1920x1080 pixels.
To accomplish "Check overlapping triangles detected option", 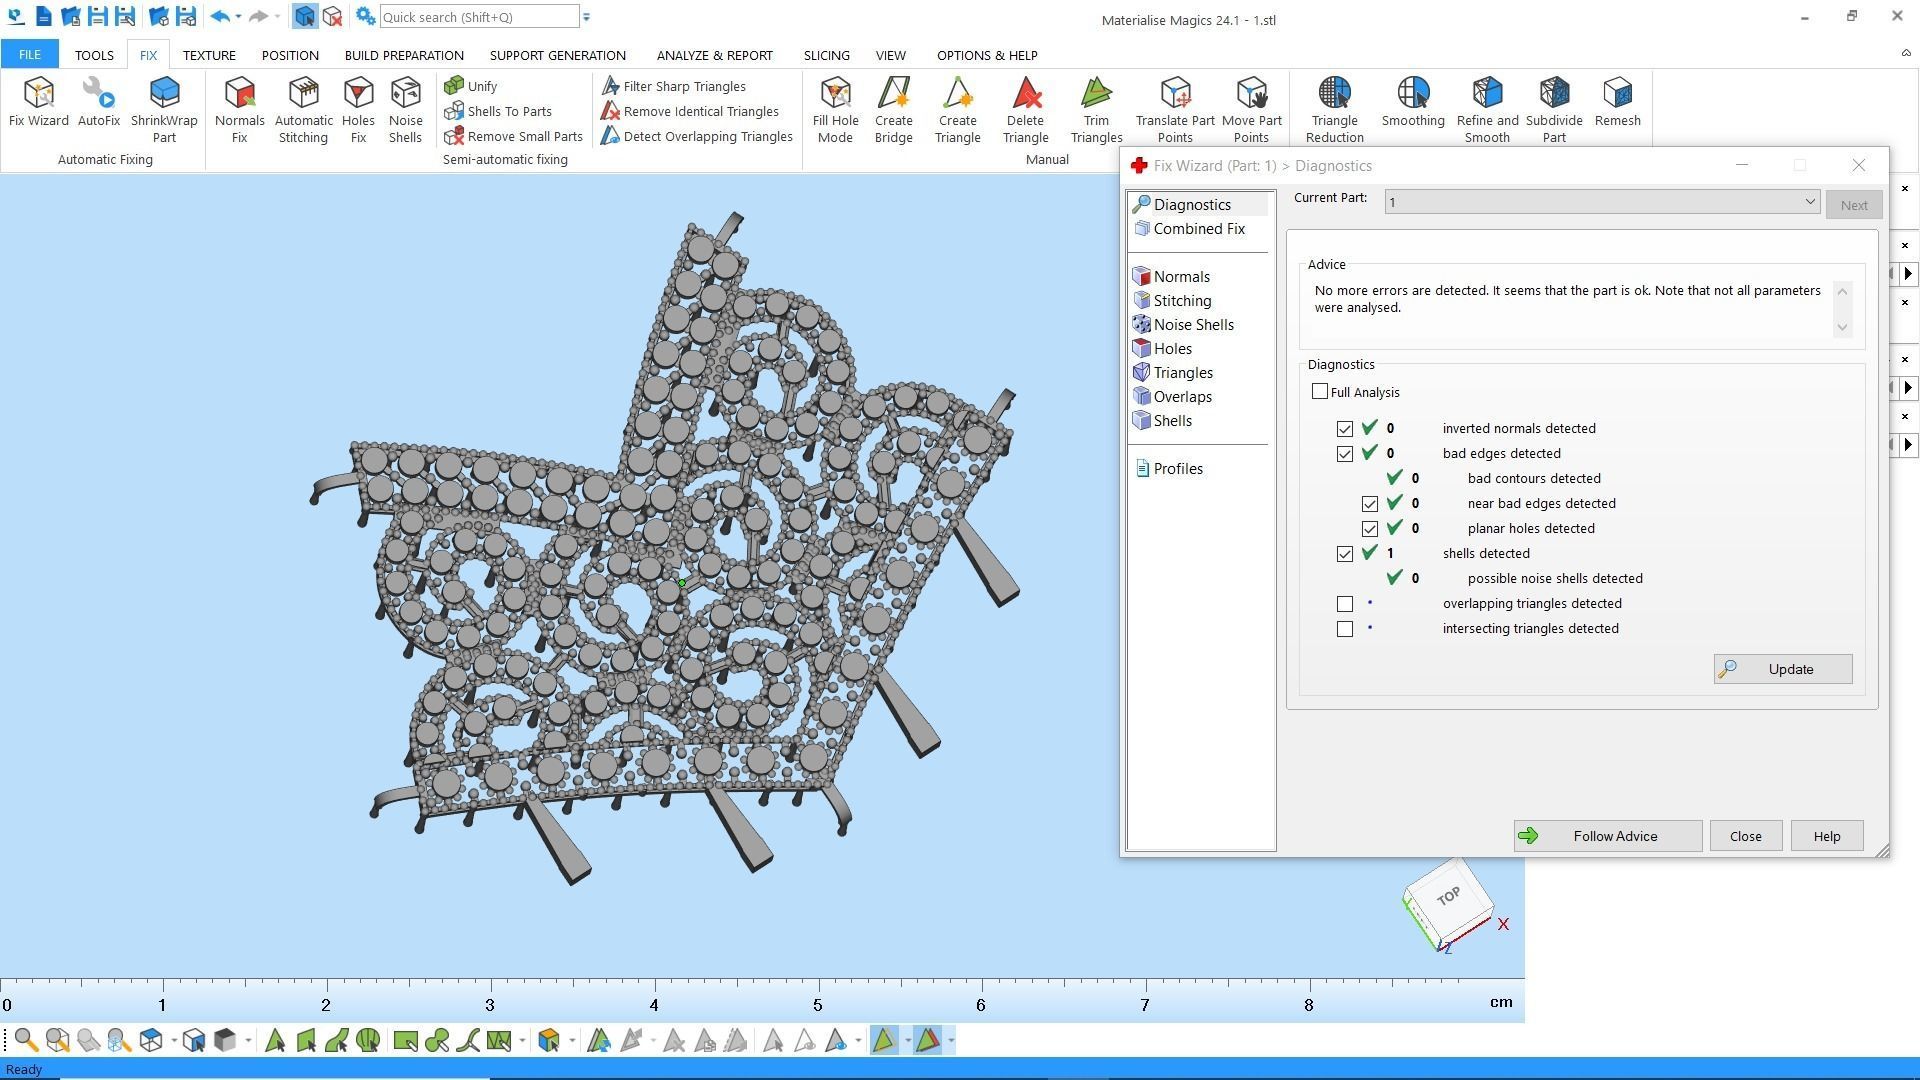I will click(x=1345, y=604).
